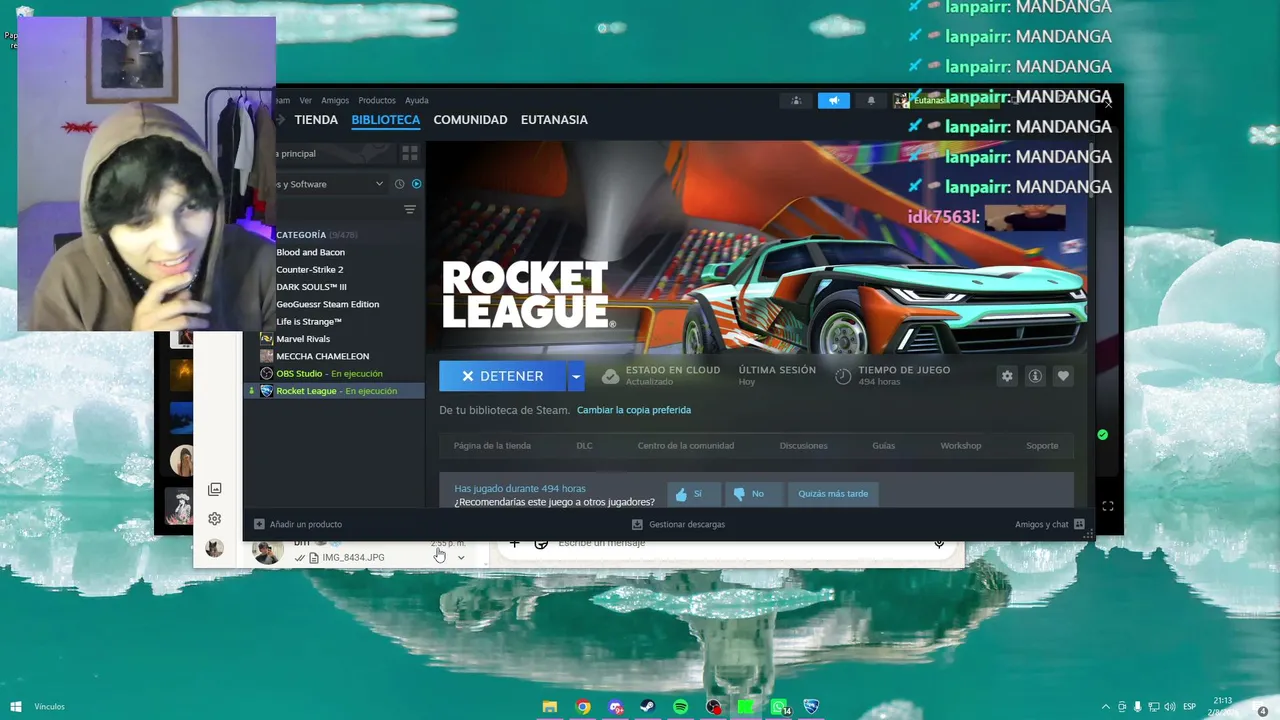
Task: Open the Productos menu
Action: 377,100
